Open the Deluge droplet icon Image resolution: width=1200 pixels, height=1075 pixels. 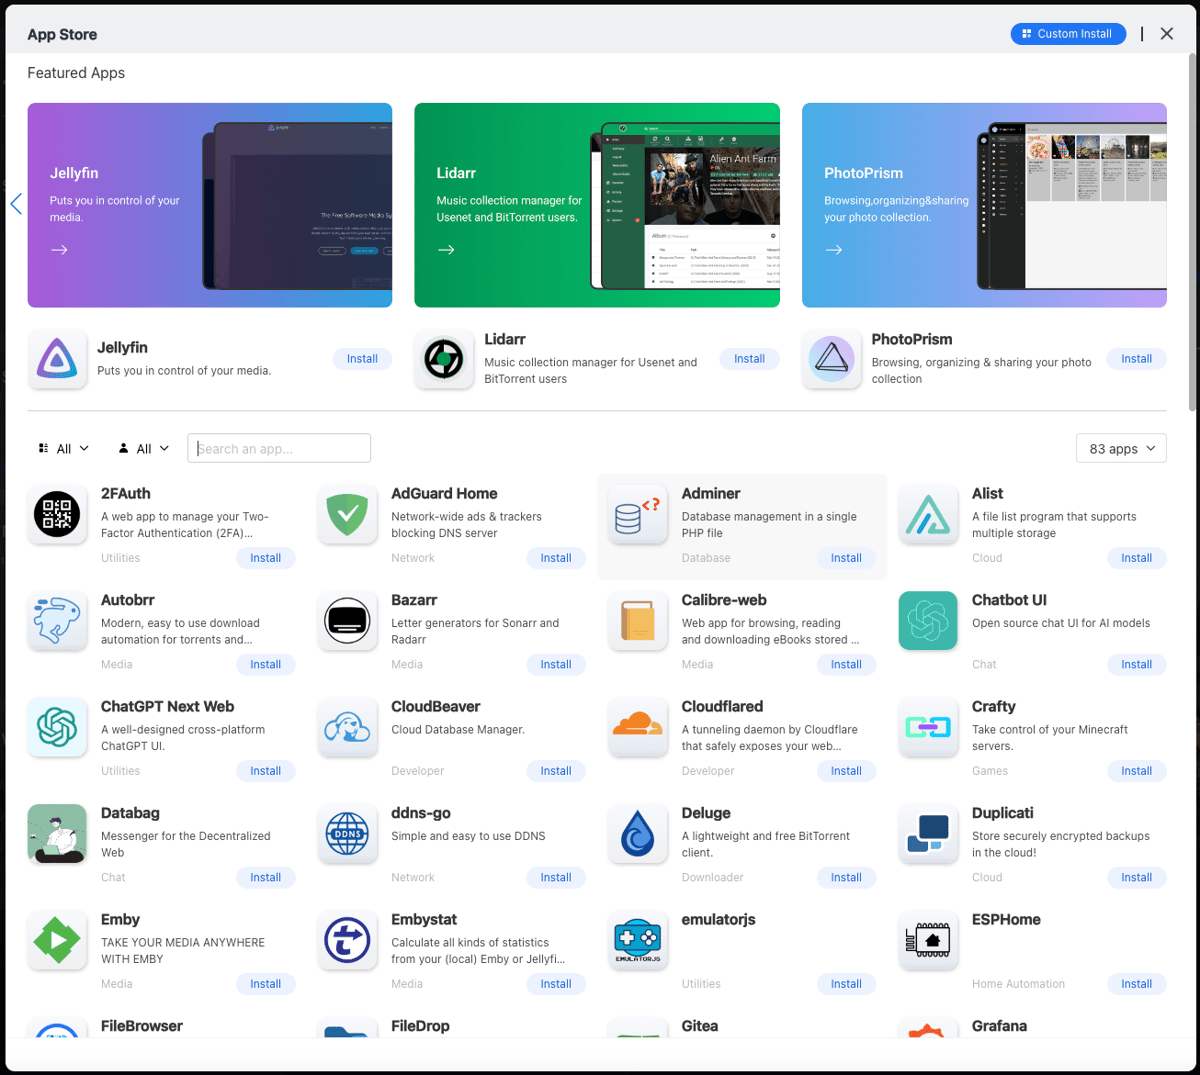638,834
